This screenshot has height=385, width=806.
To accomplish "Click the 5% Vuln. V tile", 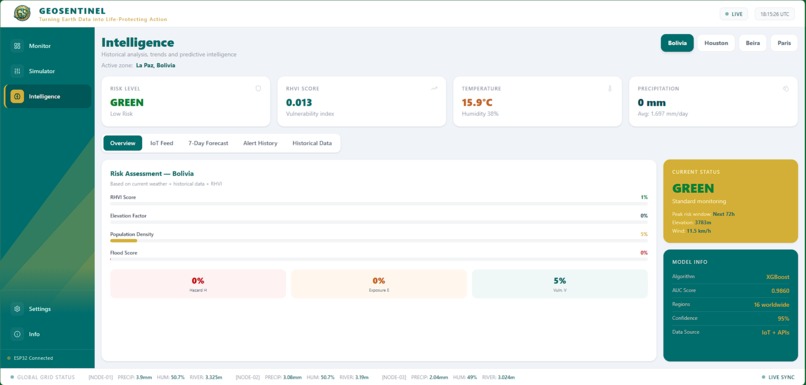I will (x=560, y=284).
